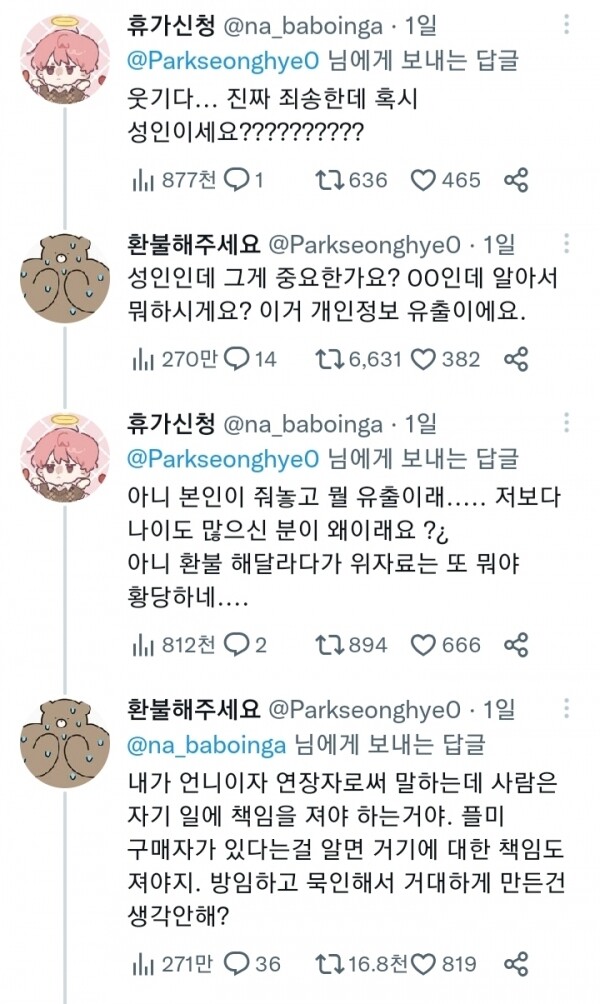Open replies on last tweet with 36 comments
The width and height of the screenshot is (600, 1004).
click(236, 964)
